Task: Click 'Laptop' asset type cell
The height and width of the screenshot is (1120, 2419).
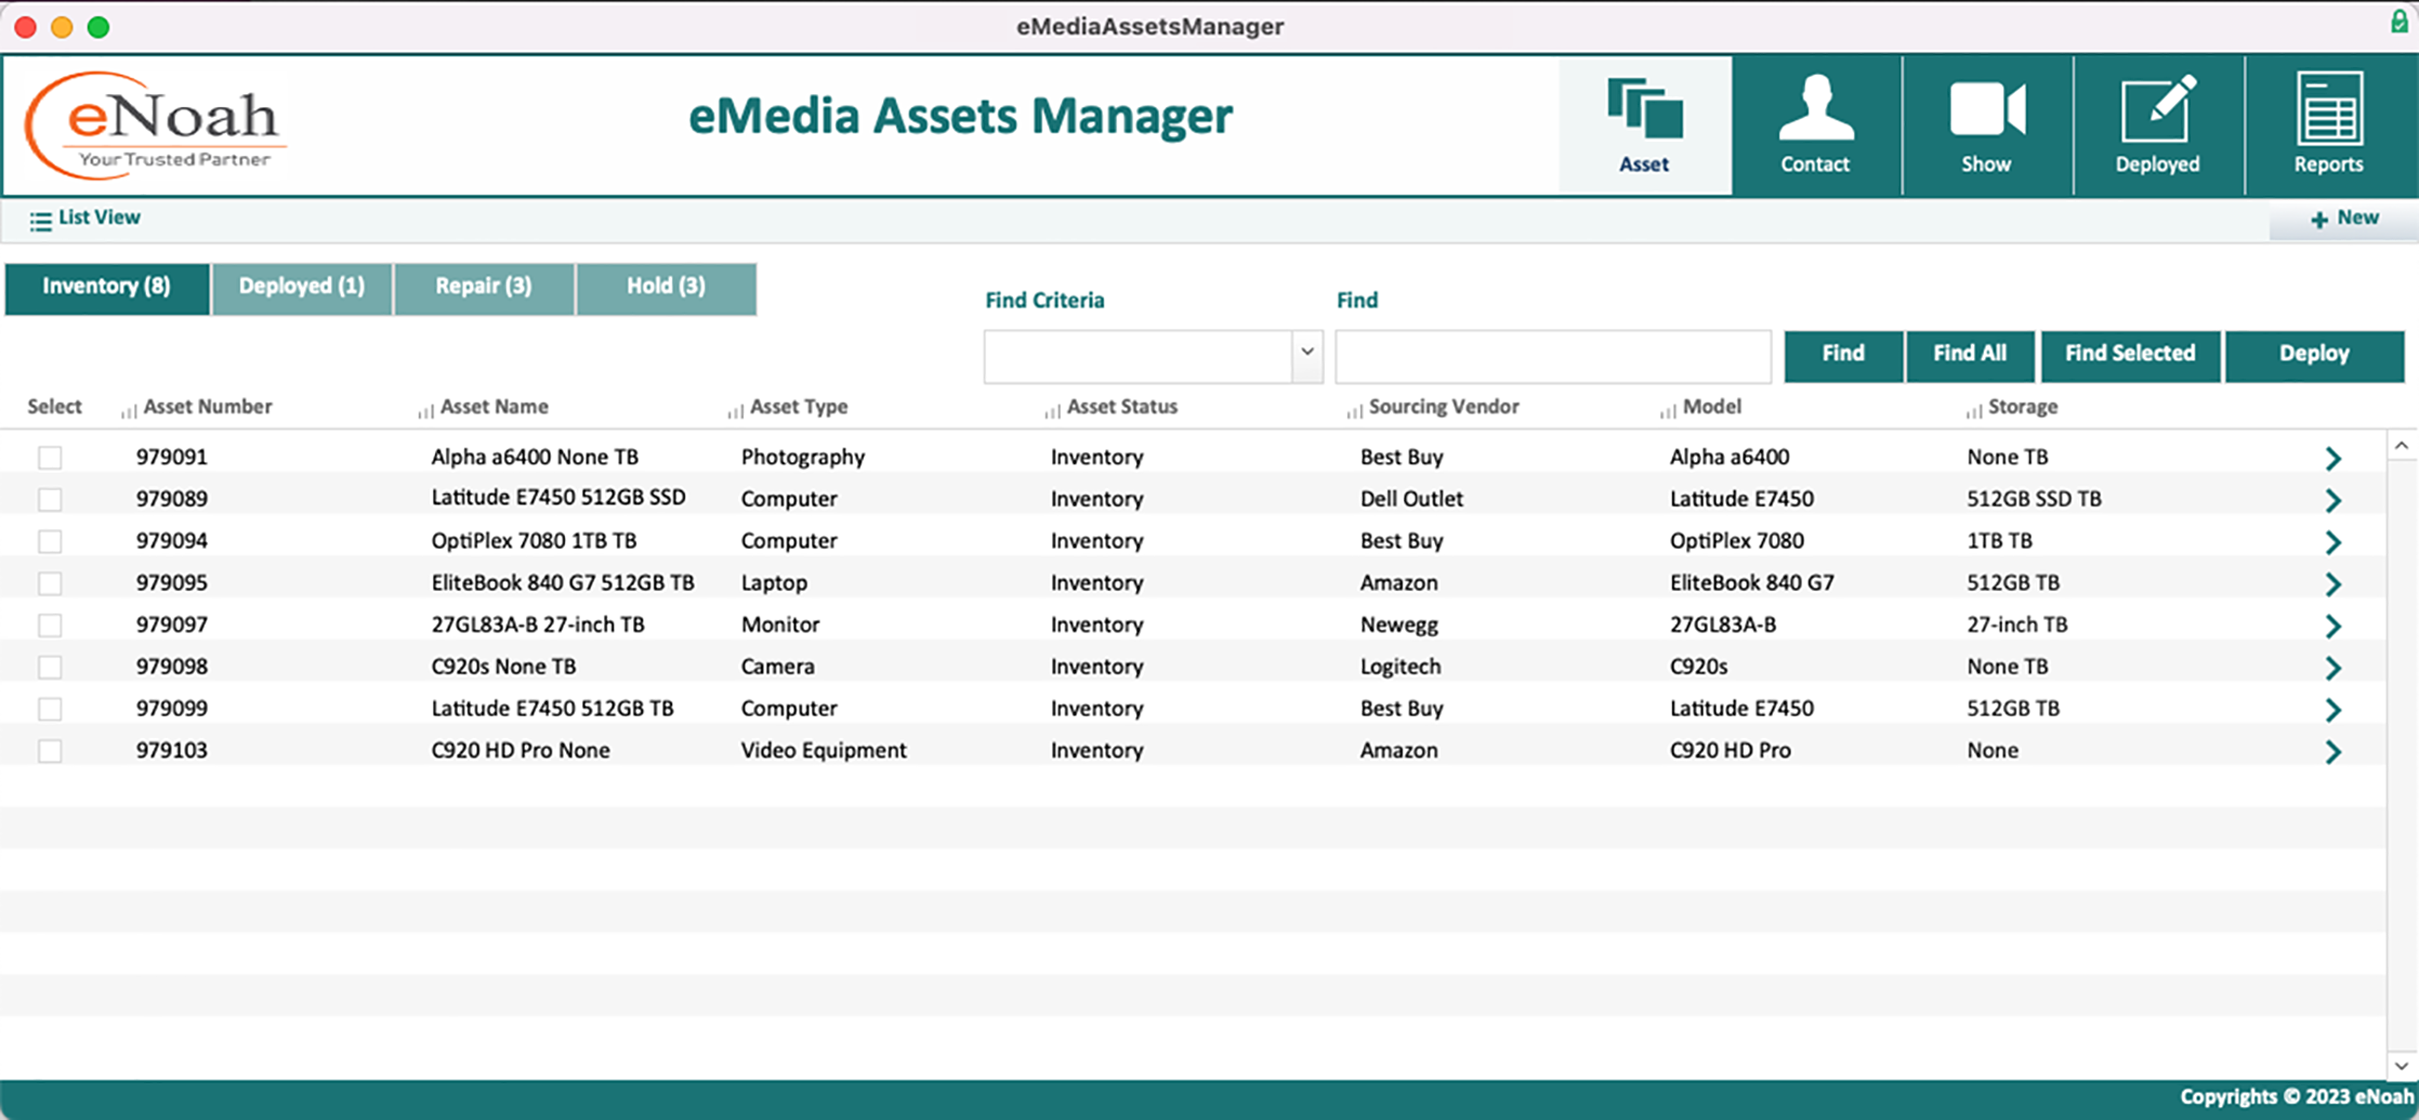Action: 774,584
